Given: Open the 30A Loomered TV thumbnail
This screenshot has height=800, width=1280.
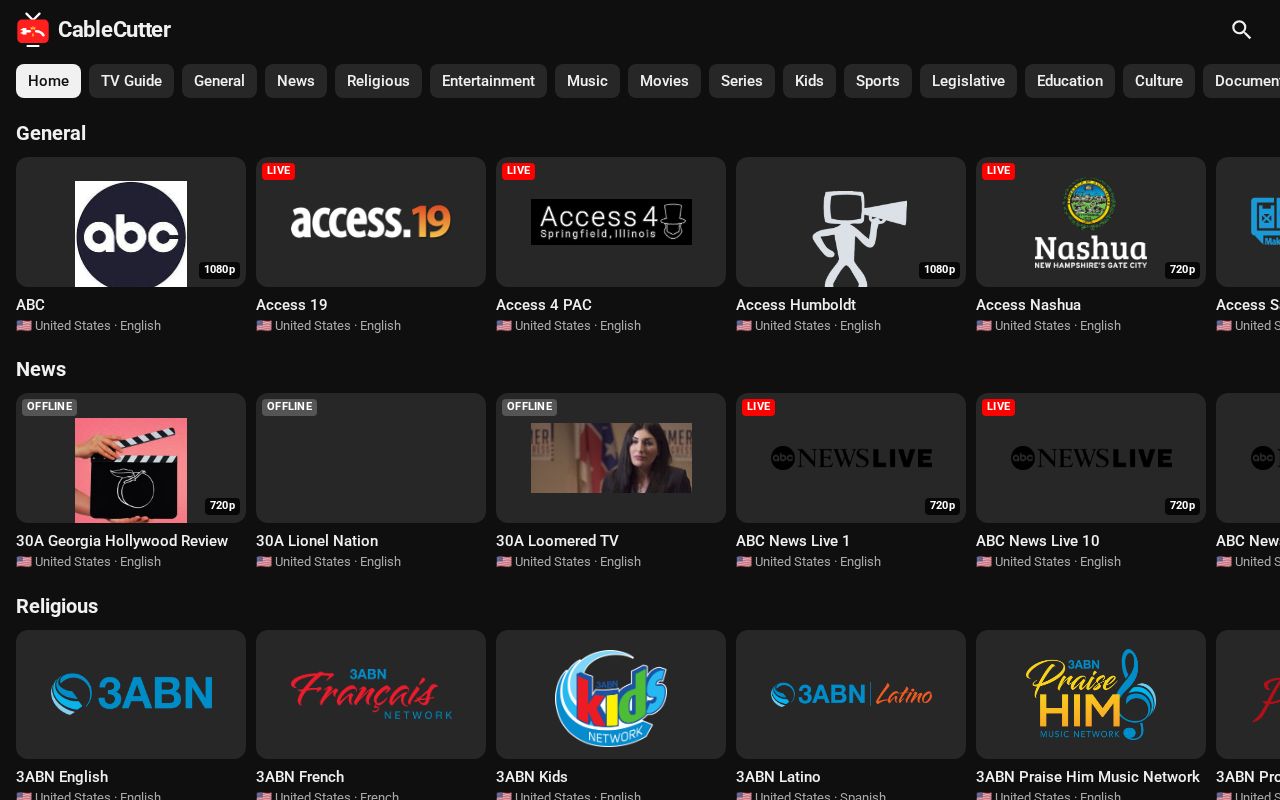Looking at the screenshot, I should click(x=611, y=458).
